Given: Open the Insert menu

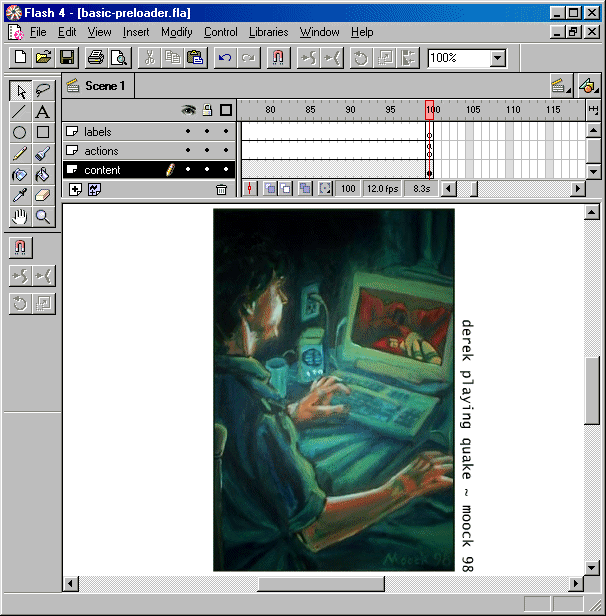Looking at the screenshot, I should pos(136,32).
